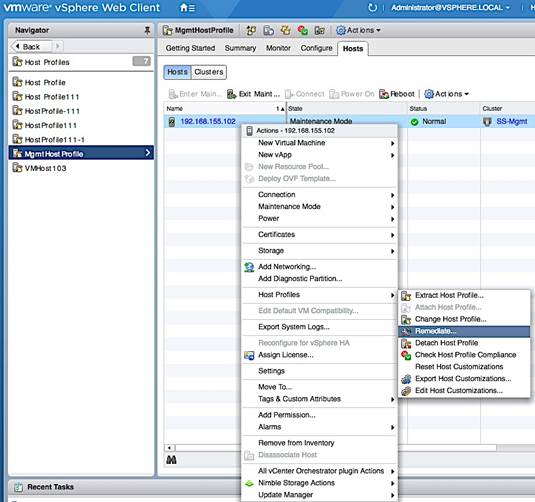This screenshot has height=502, width=535.
Task: Click the copy settings to host profile icon
Action: (x=286, y=30)
